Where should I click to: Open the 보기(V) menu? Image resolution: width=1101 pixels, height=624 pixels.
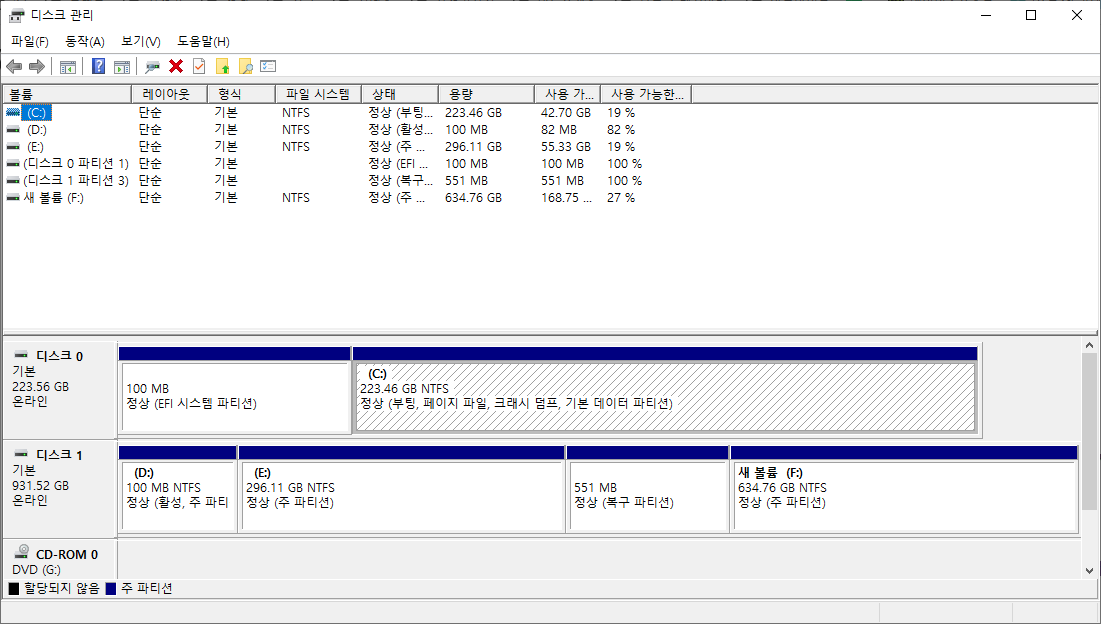[140, 41]
